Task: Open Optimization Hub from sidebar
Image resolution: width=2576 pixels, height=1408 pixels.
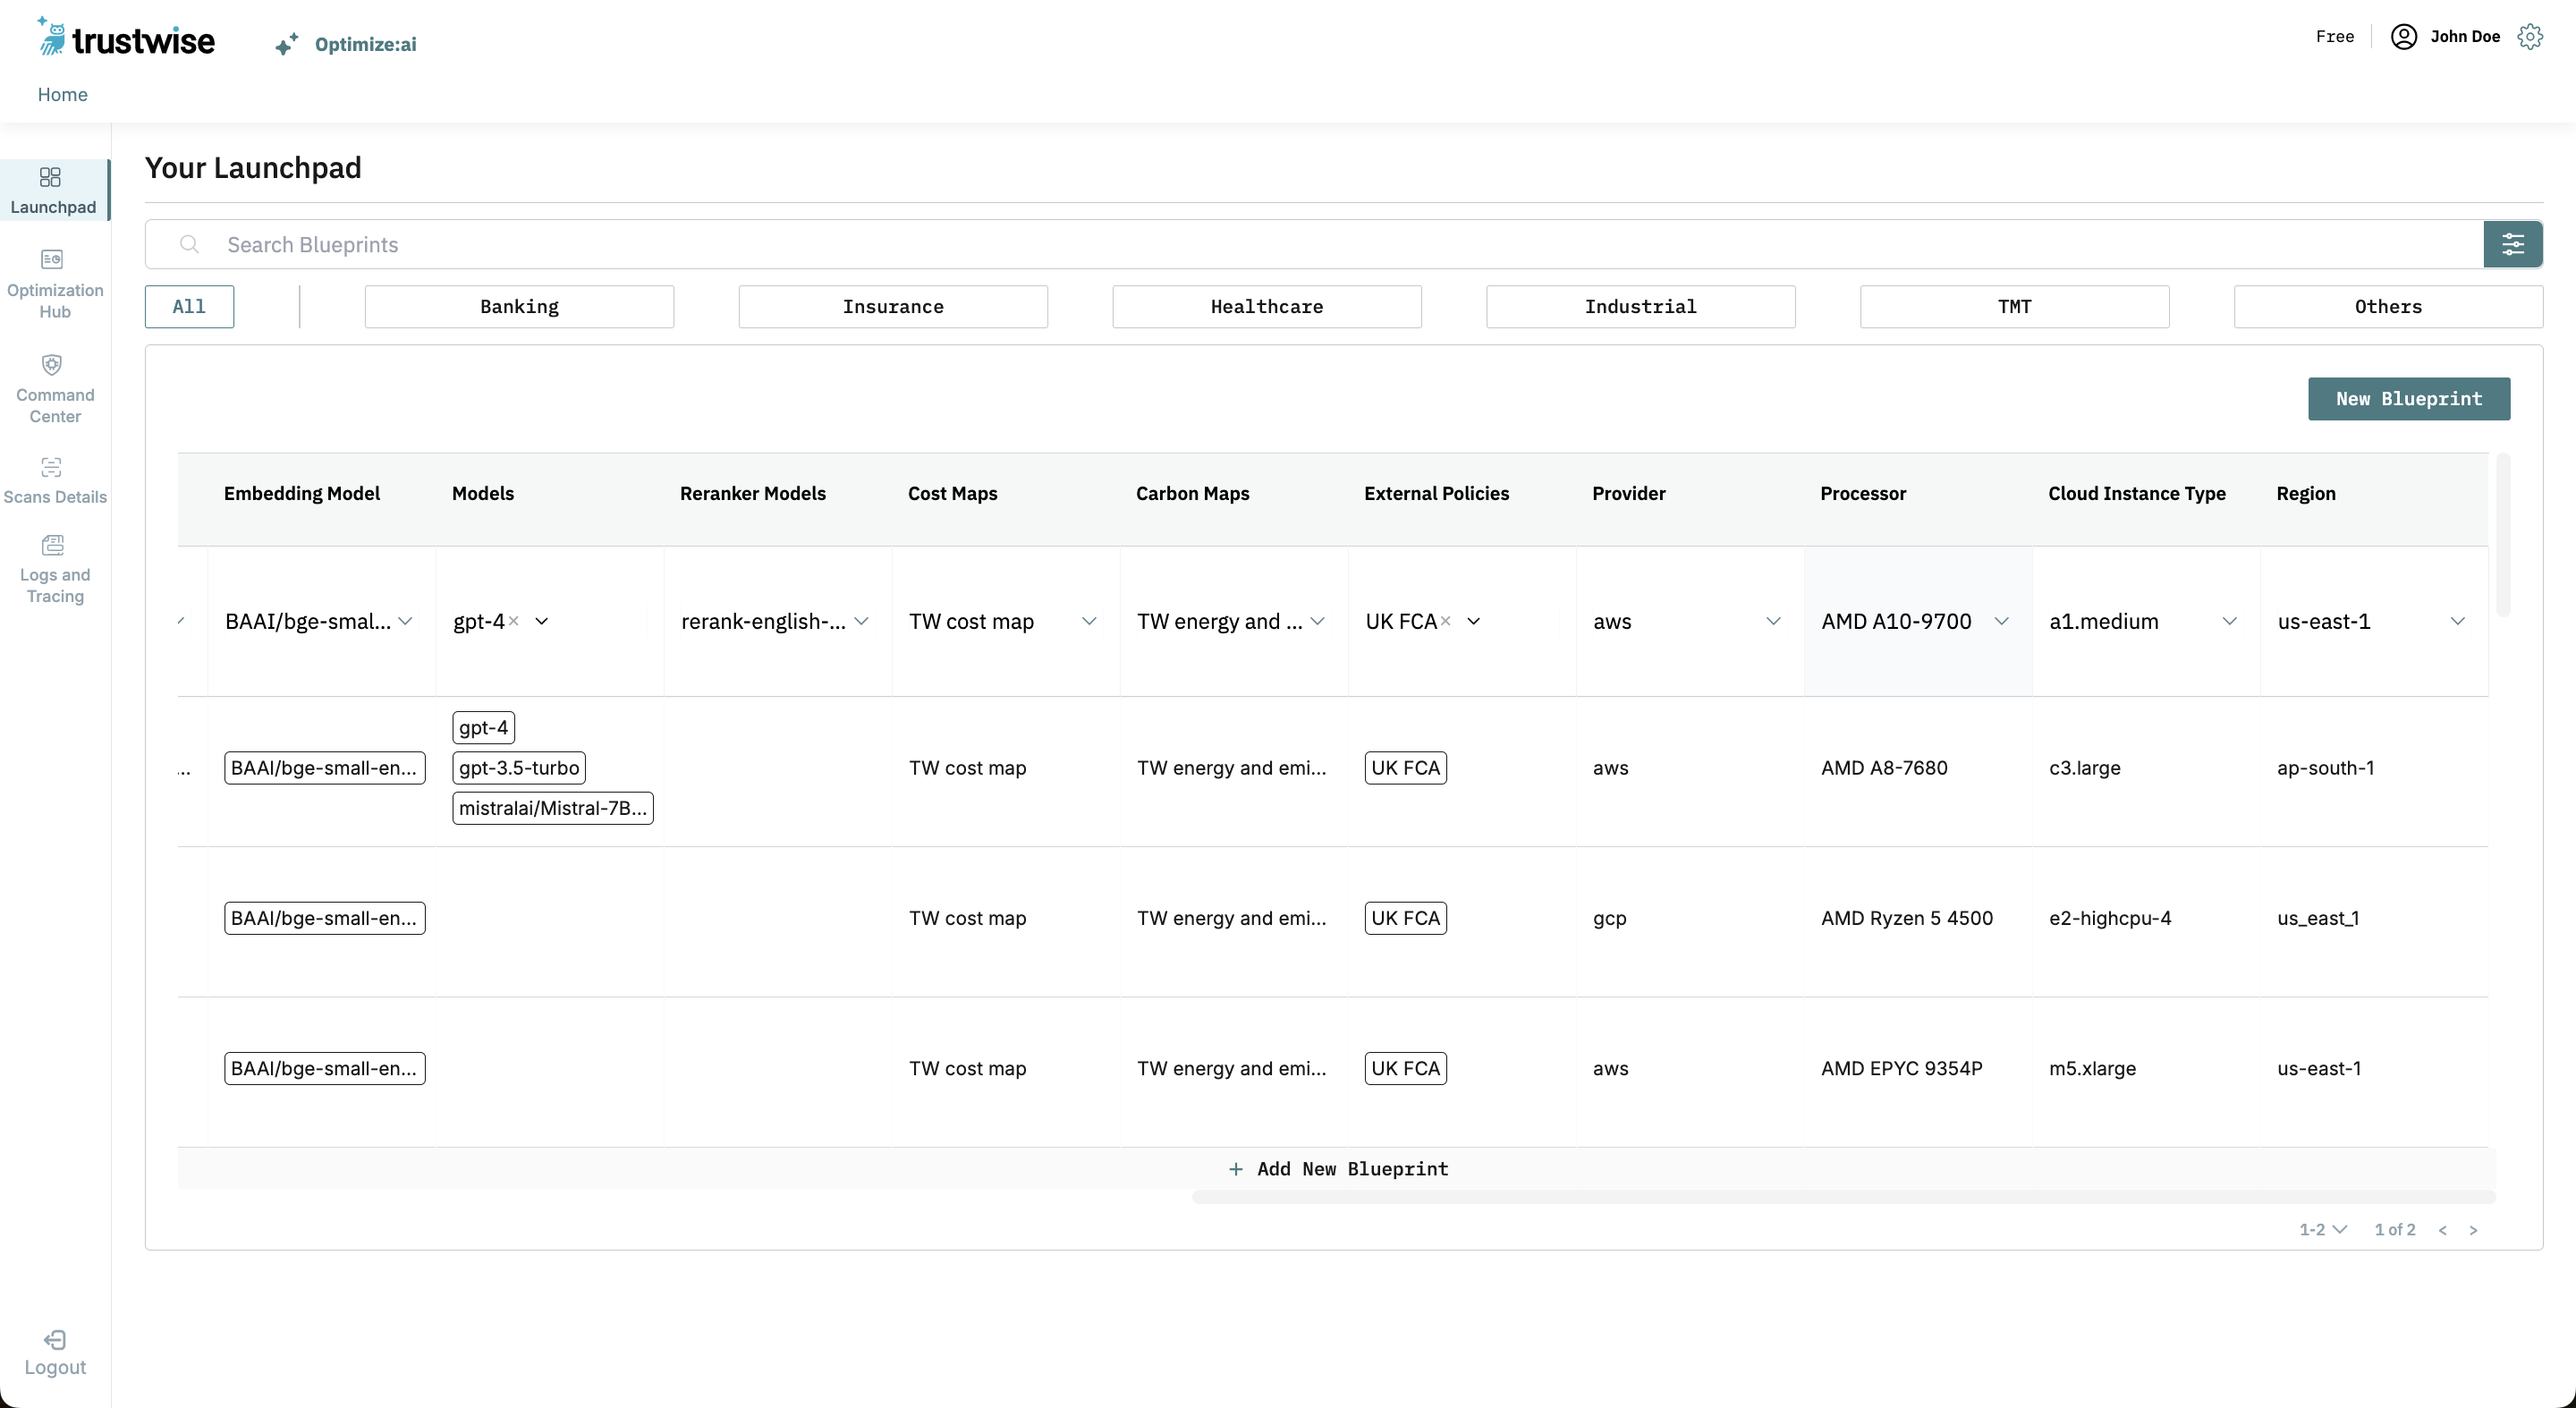Action: click(x=53, y=284)
